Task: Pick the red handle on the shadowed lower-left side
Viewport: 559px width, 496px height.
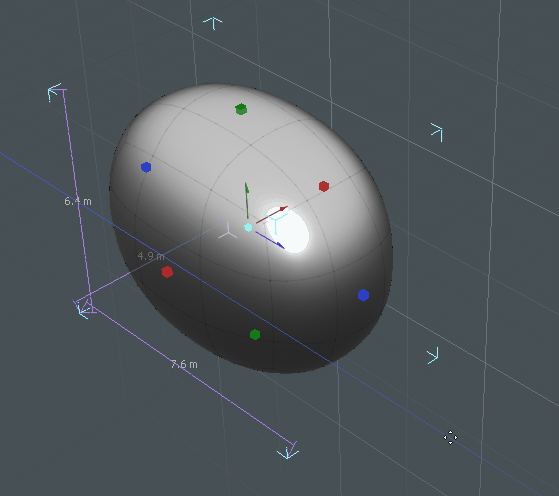Action: tap(167, 272)
